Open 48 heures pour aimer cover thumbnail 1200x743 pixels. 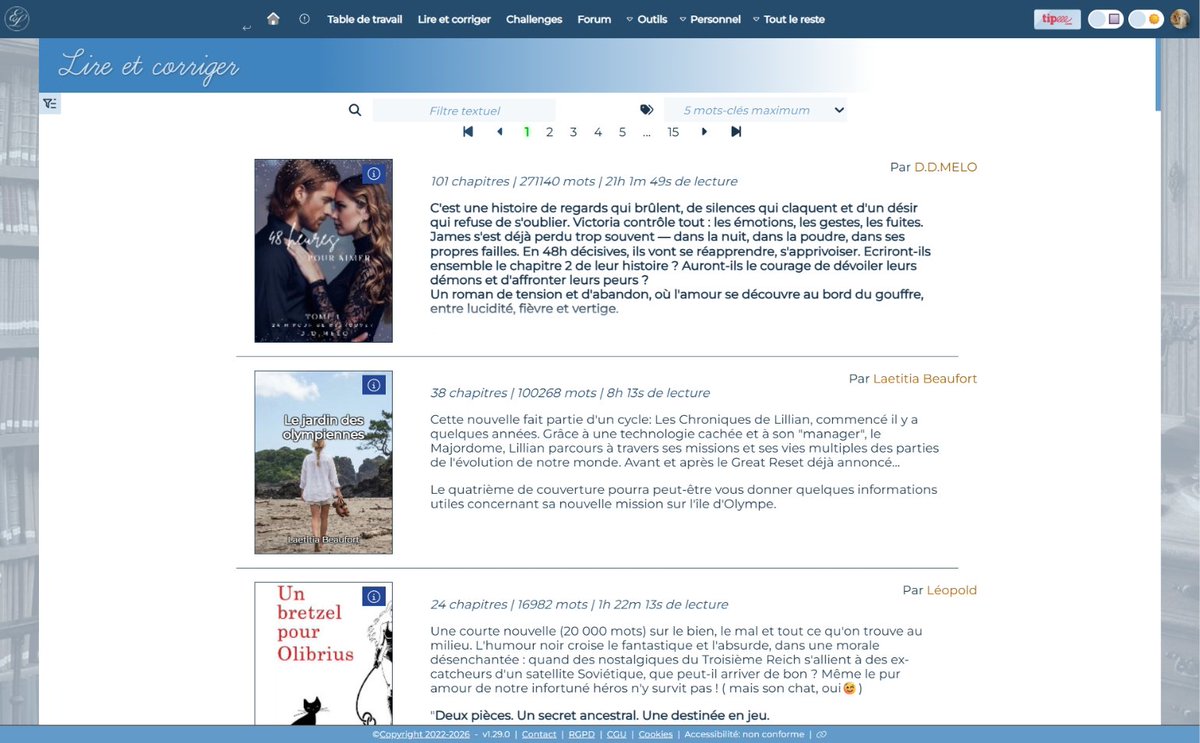(x=323, y=251)
